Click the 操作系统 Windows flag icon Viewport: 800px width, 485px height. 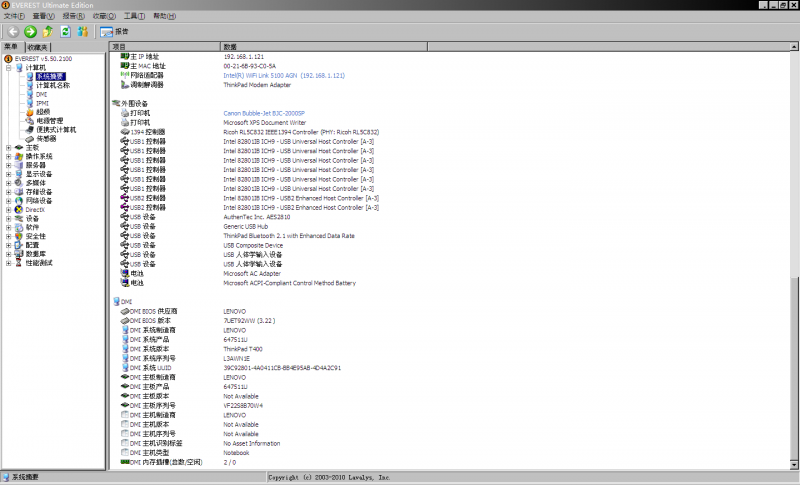(x=19, y=157)
